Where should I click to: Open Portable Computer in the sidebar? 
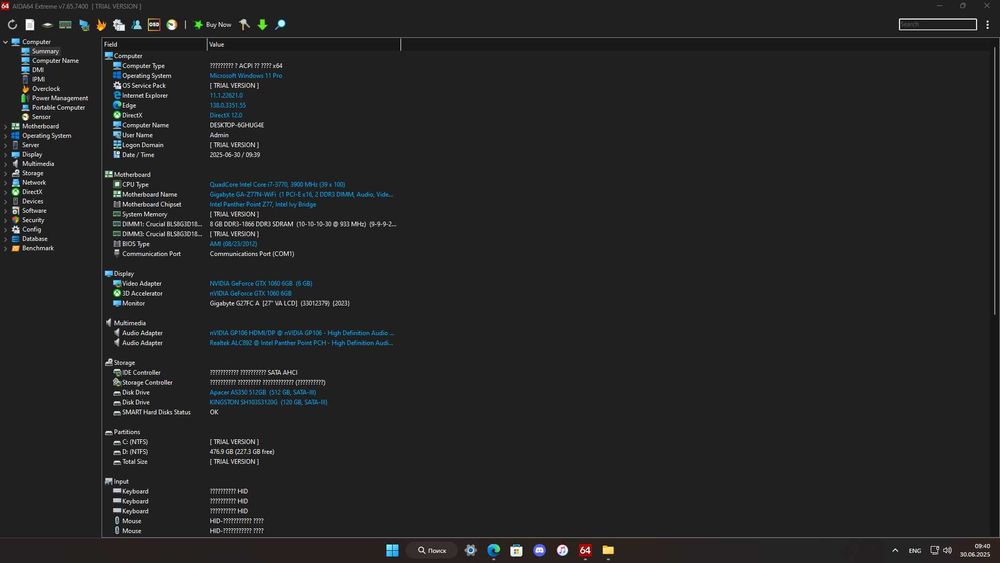(x=58, y=108)
